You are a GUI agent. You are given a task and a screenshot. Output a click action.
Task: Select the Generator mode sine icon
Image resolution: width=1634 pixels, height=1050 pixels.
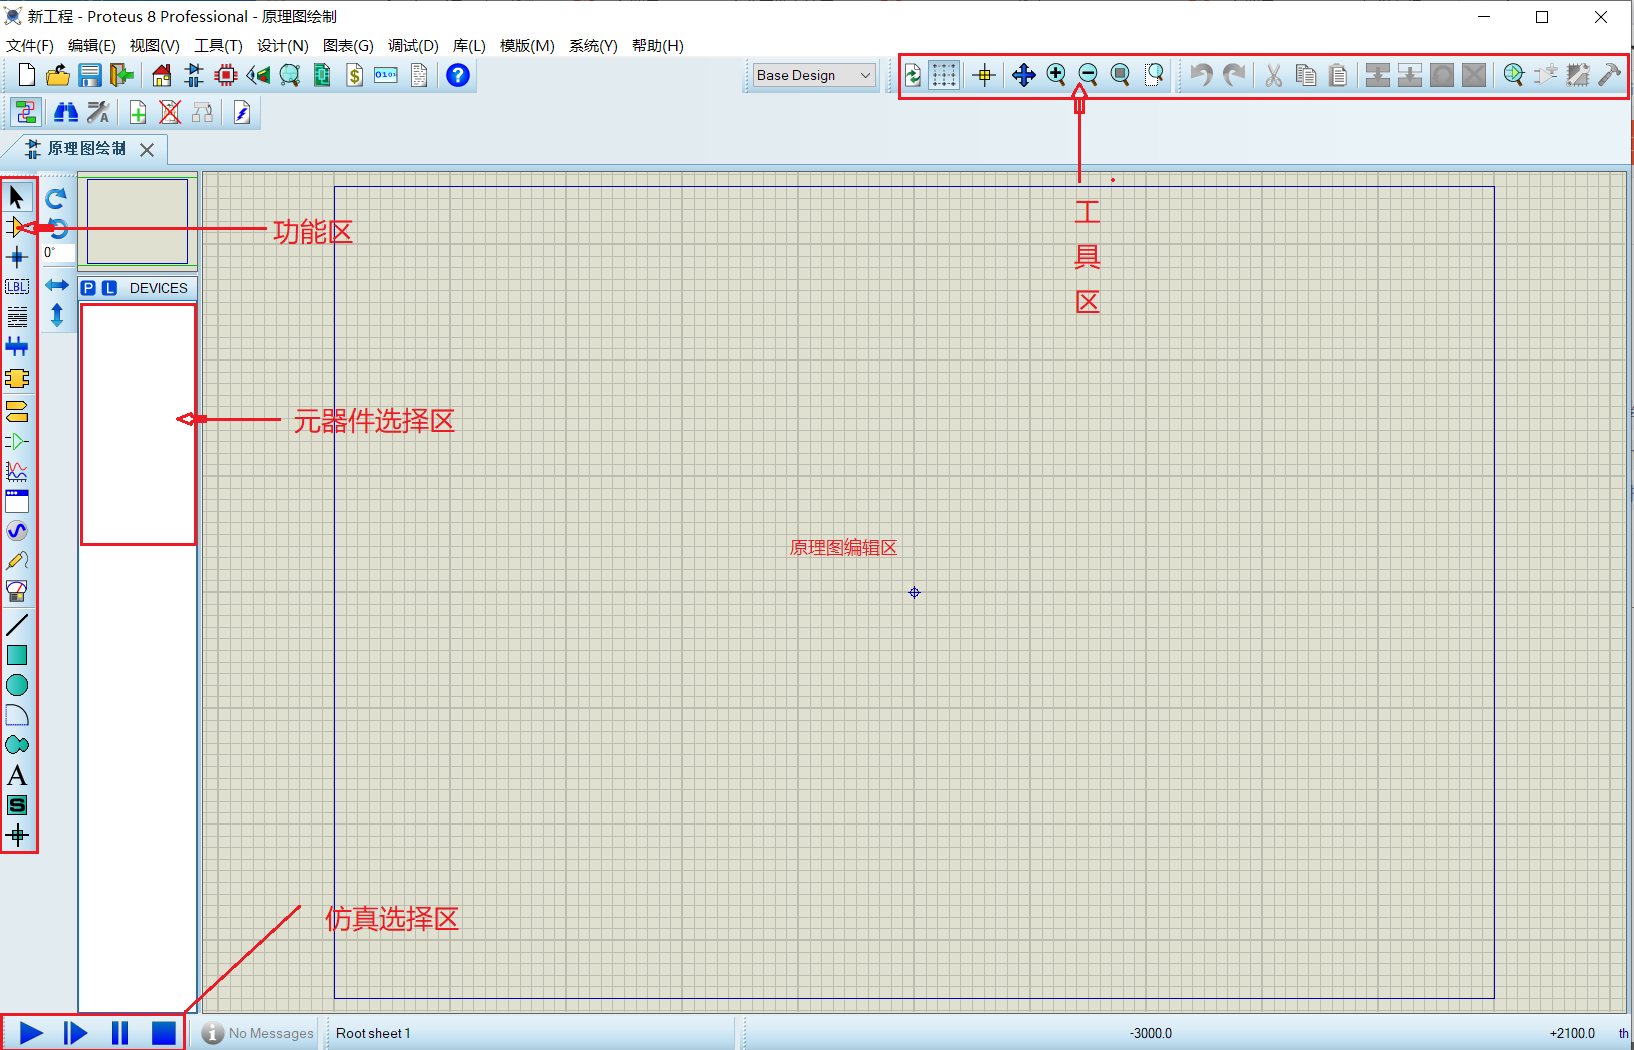[x=17, y=531]
